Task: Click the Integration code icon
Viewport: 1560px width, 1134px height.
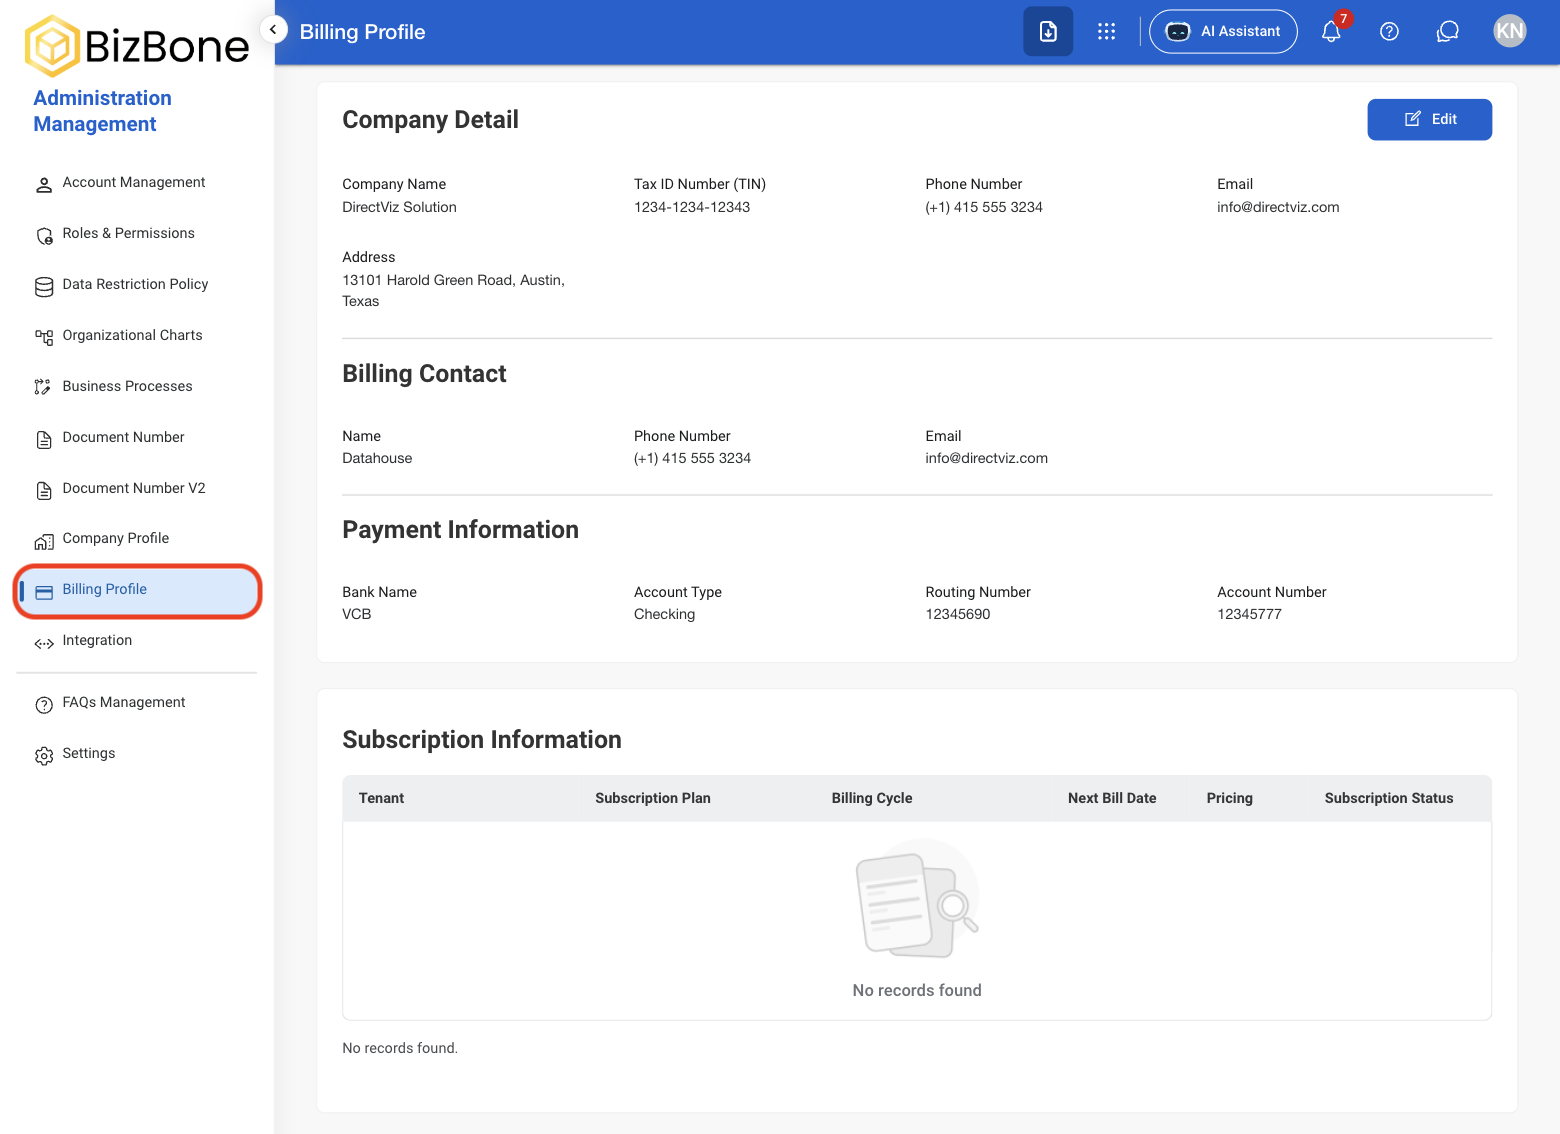Action: coord(44,643)
